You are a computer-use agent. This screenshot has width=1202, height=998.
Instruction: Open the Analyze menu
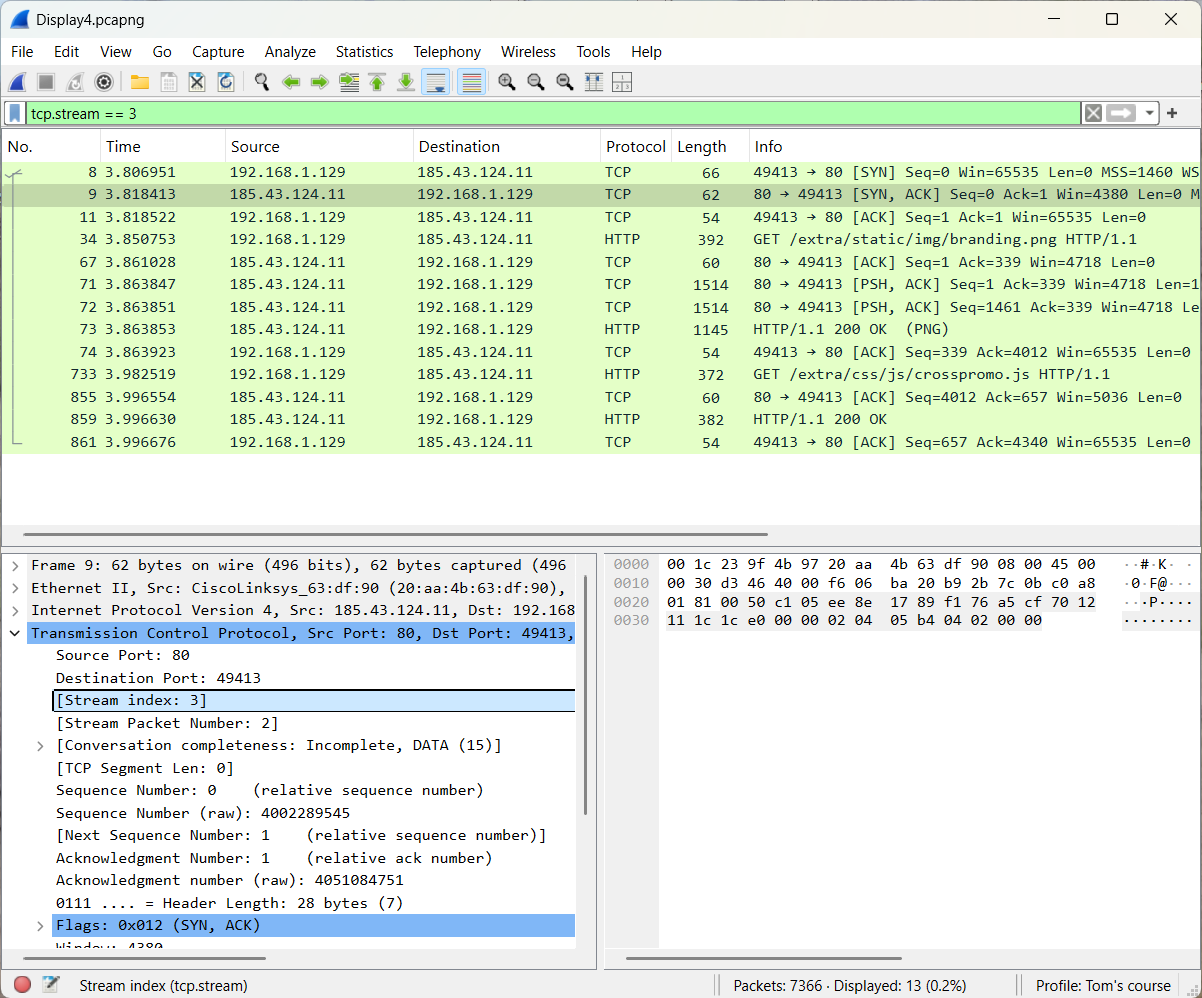click(x=290, y=52)
